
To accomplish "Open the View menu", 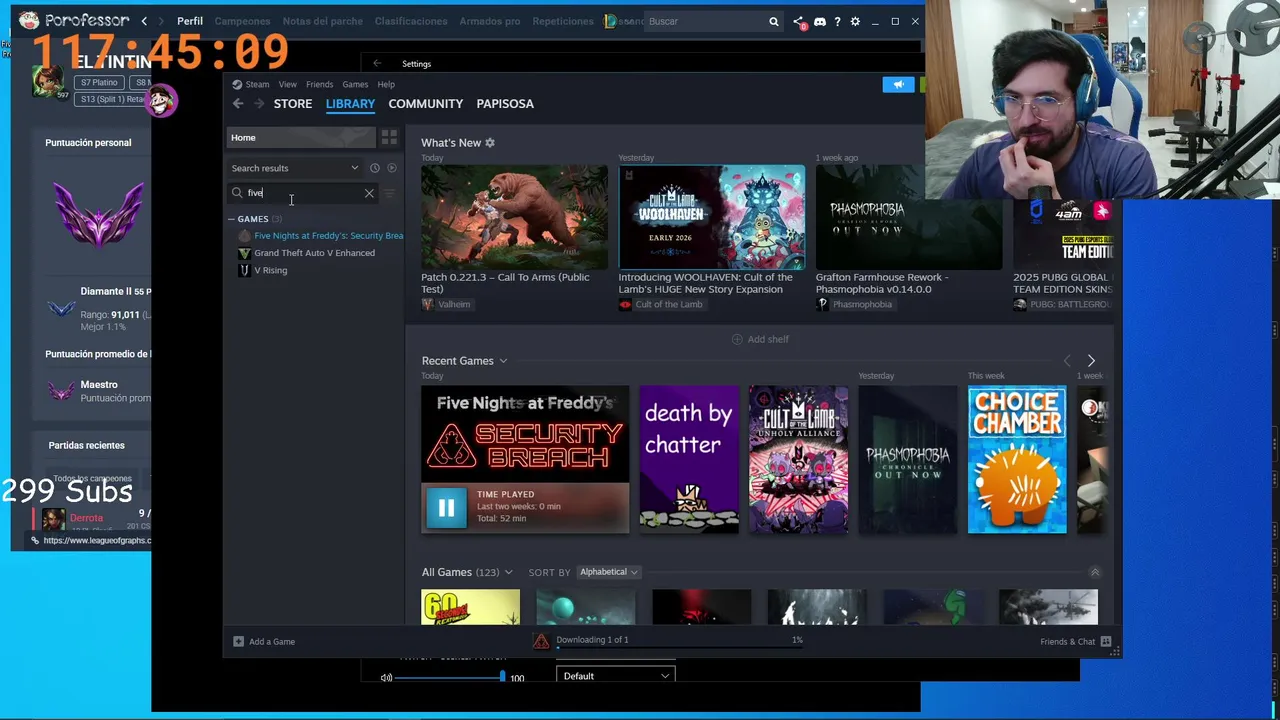I will click(x=287, y=85).
